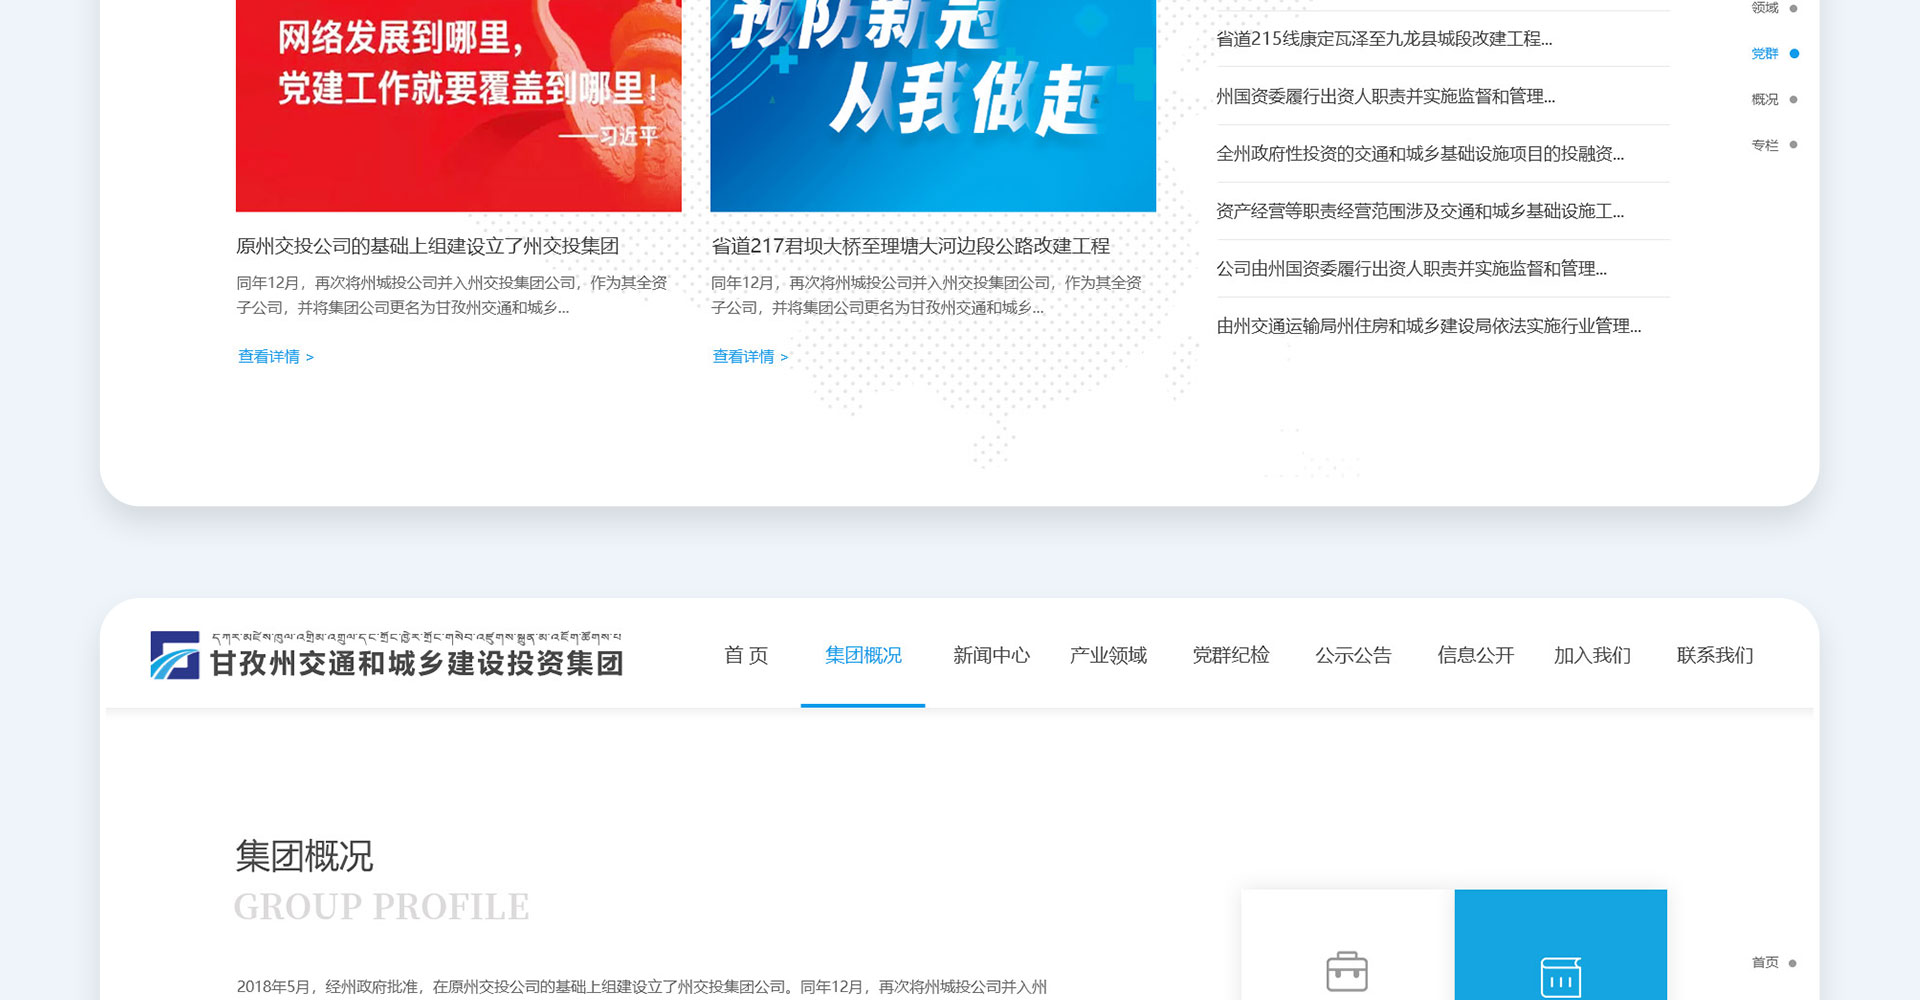This screenshot has height=1000, width=1920.
Task: Select the 党群 side navigation dot
Action: (x=1794, y=54)
